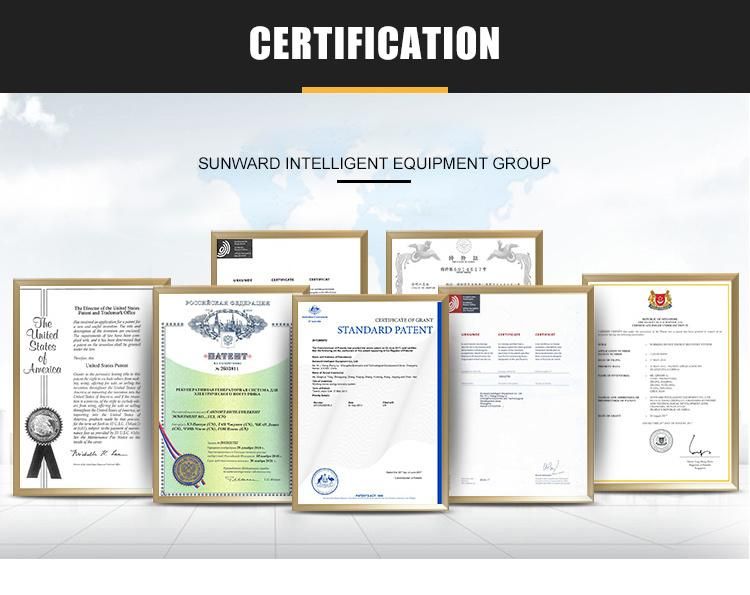Click the ПАТЕНТ title on Russian certificate
This screenshot has width=750, height=595.
pyautogui.click(x=228, y=356)
